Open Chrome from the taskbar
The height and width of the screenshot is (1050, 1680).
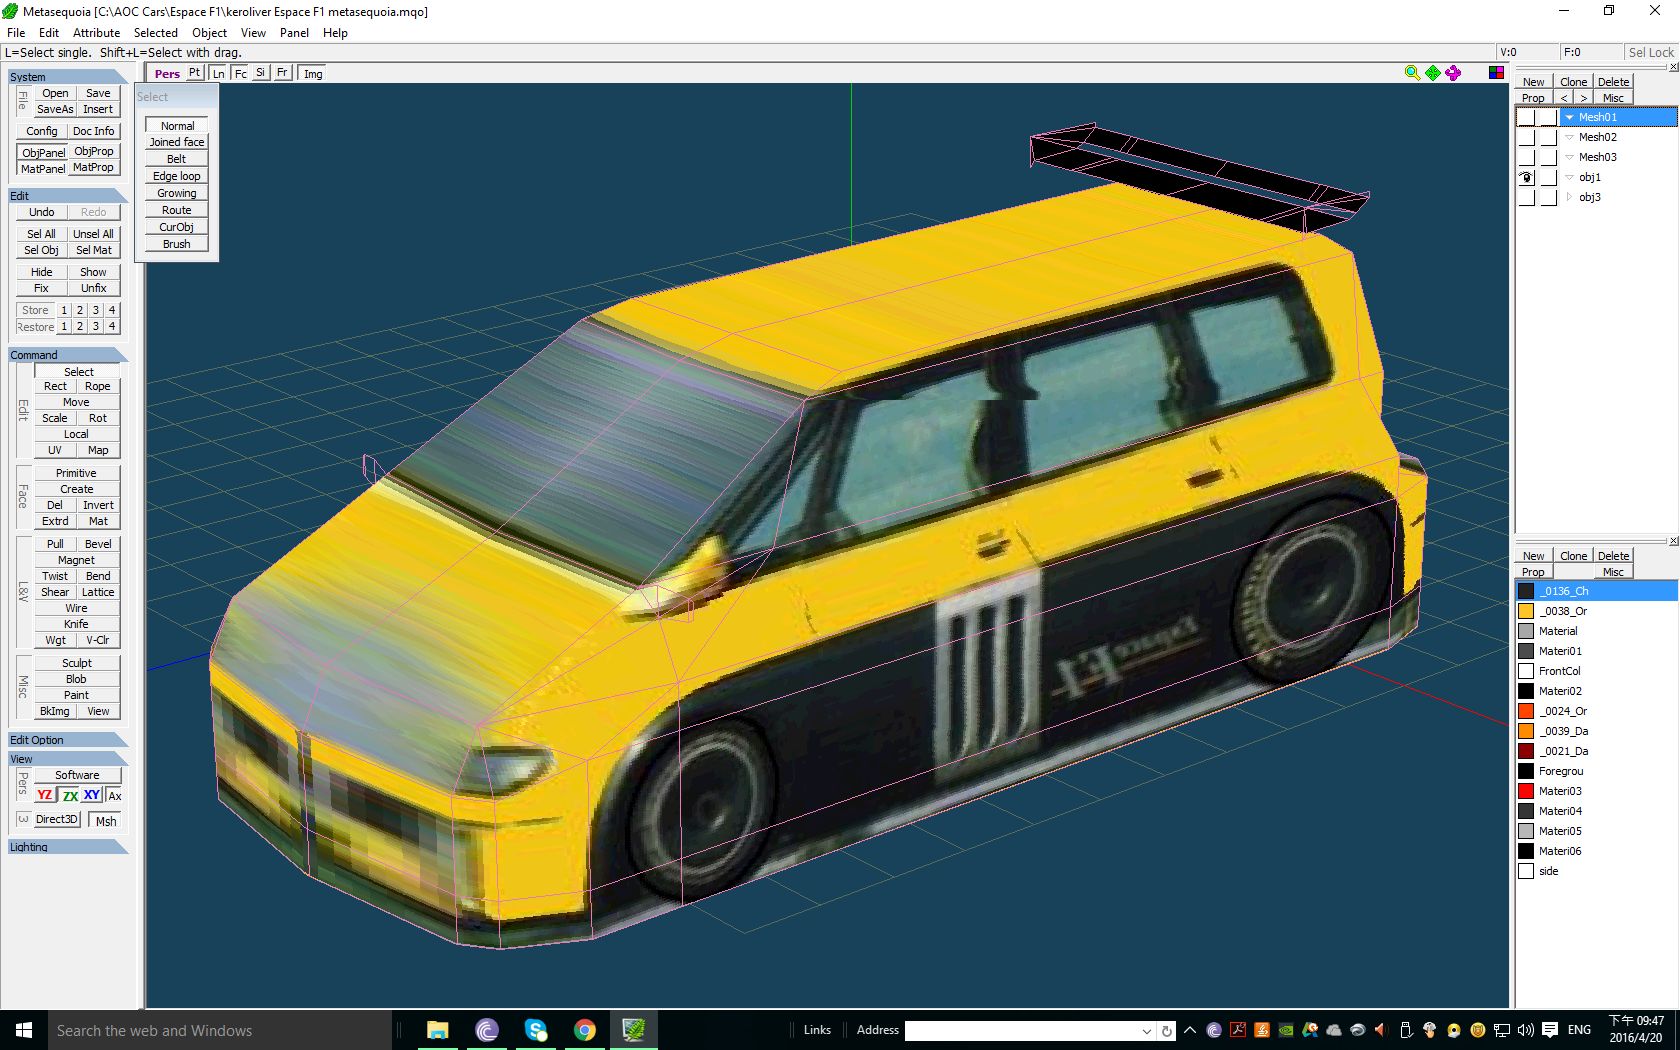click(x=585, y=1030)
